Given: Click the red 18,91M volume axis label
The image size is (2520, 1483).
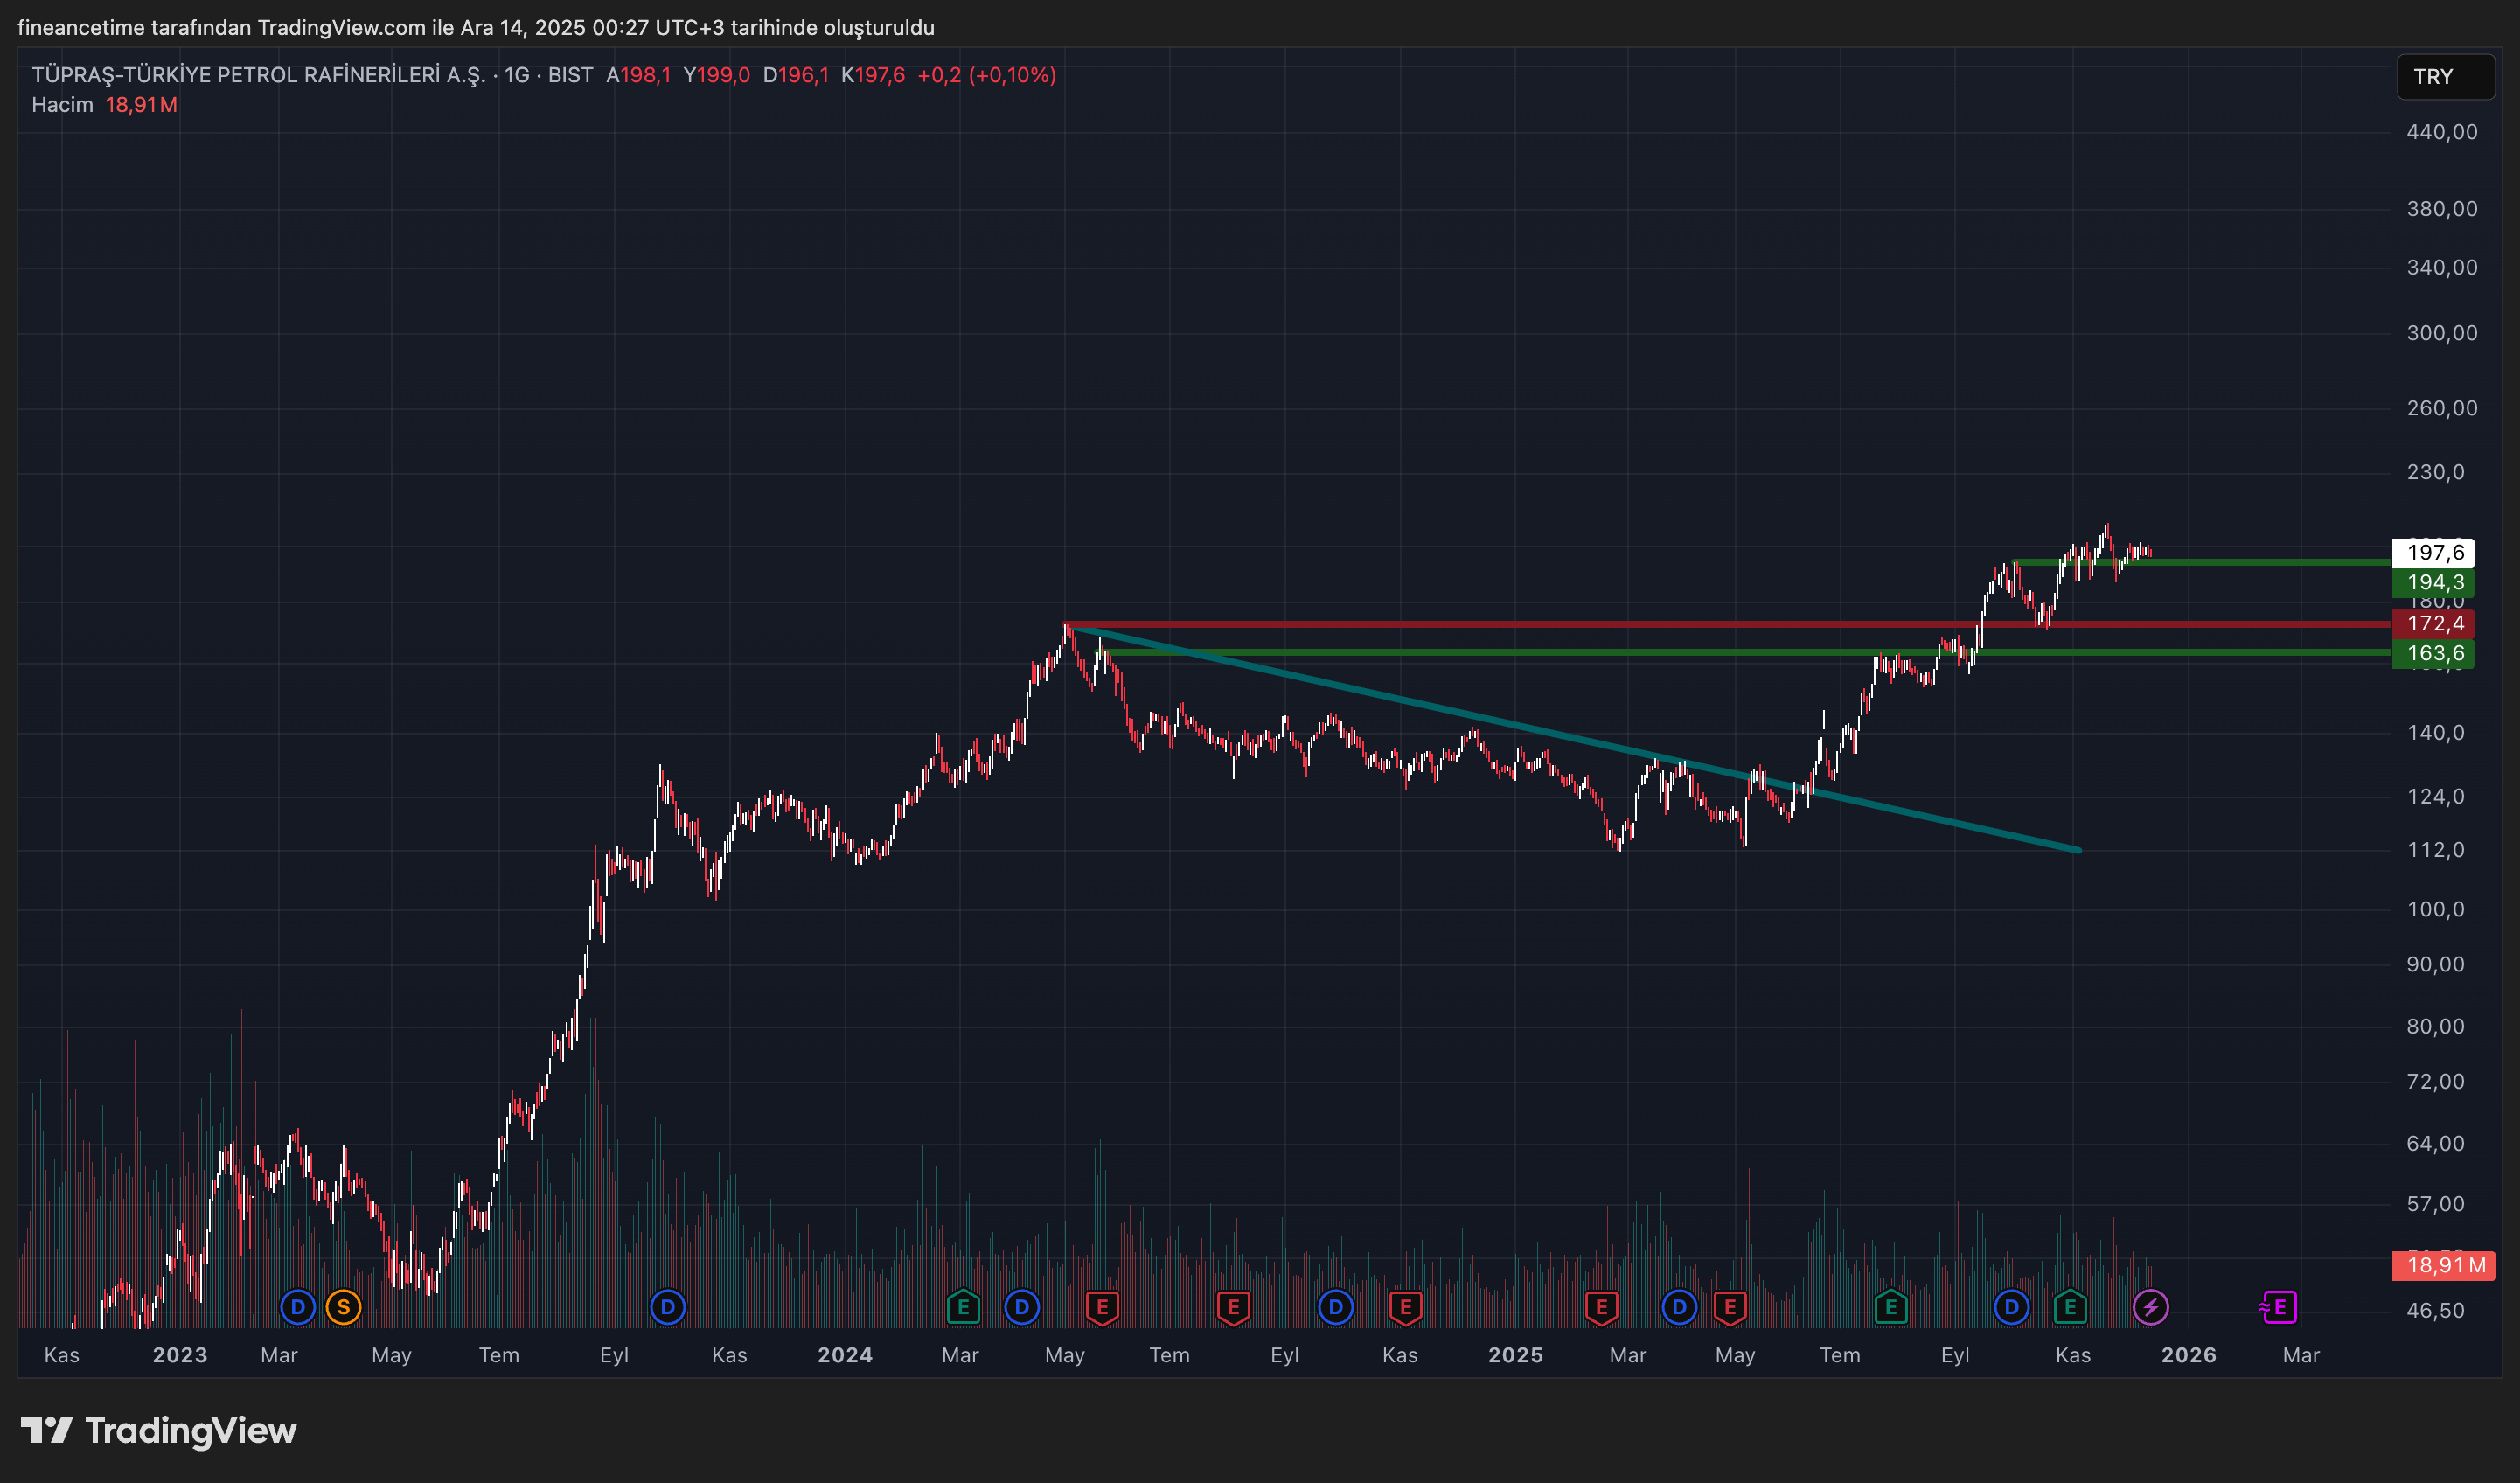Looking at the screenshot, I should (2443, 1265).
